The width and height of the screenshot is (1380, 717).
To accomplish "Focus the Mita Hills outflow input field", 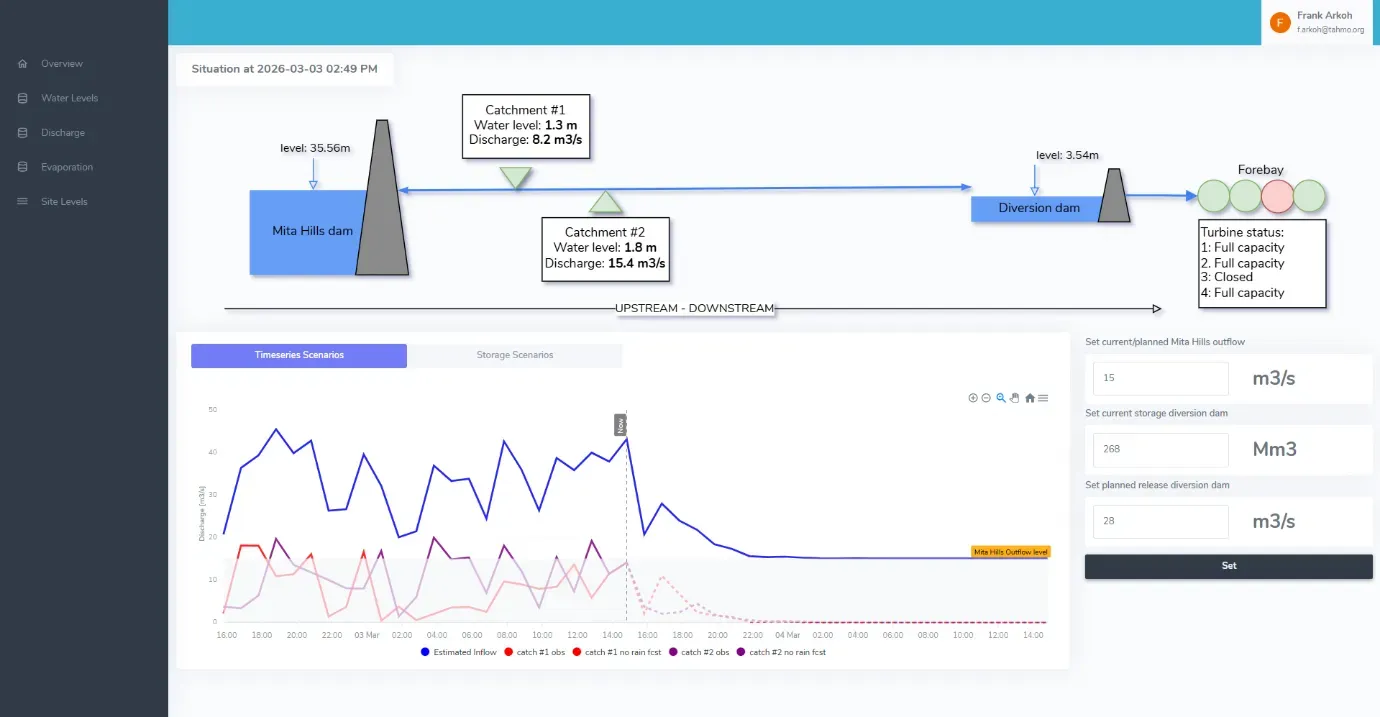I will point(1161,379).
